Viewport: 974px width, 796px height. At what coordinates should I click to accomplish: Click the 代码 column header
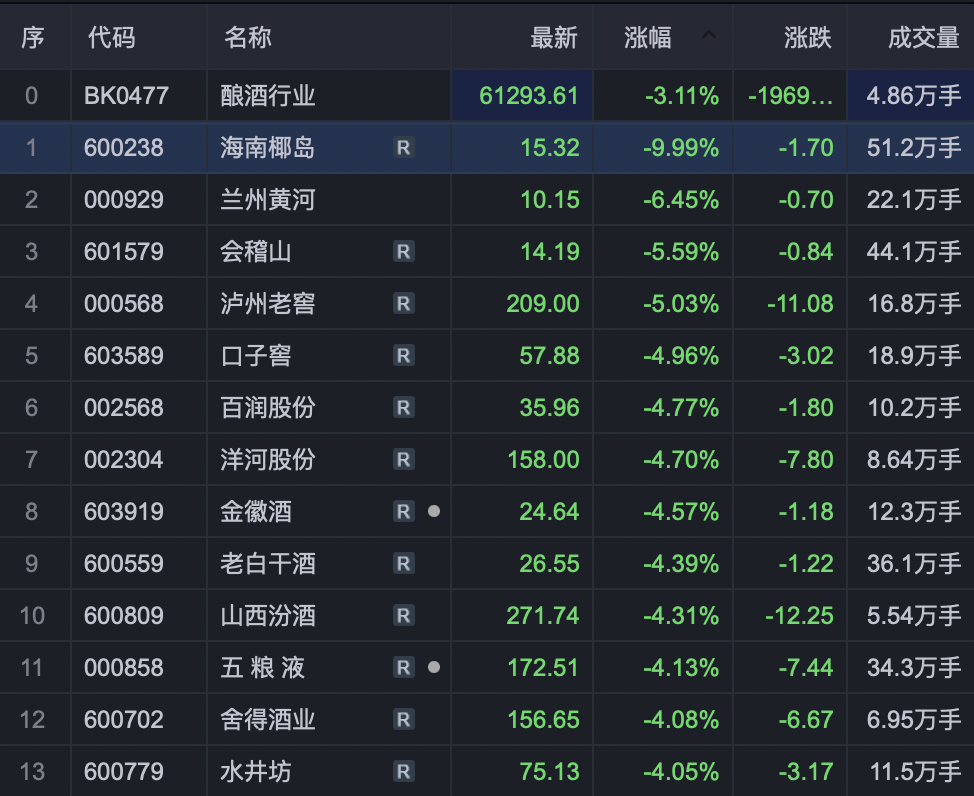(111, 38)
